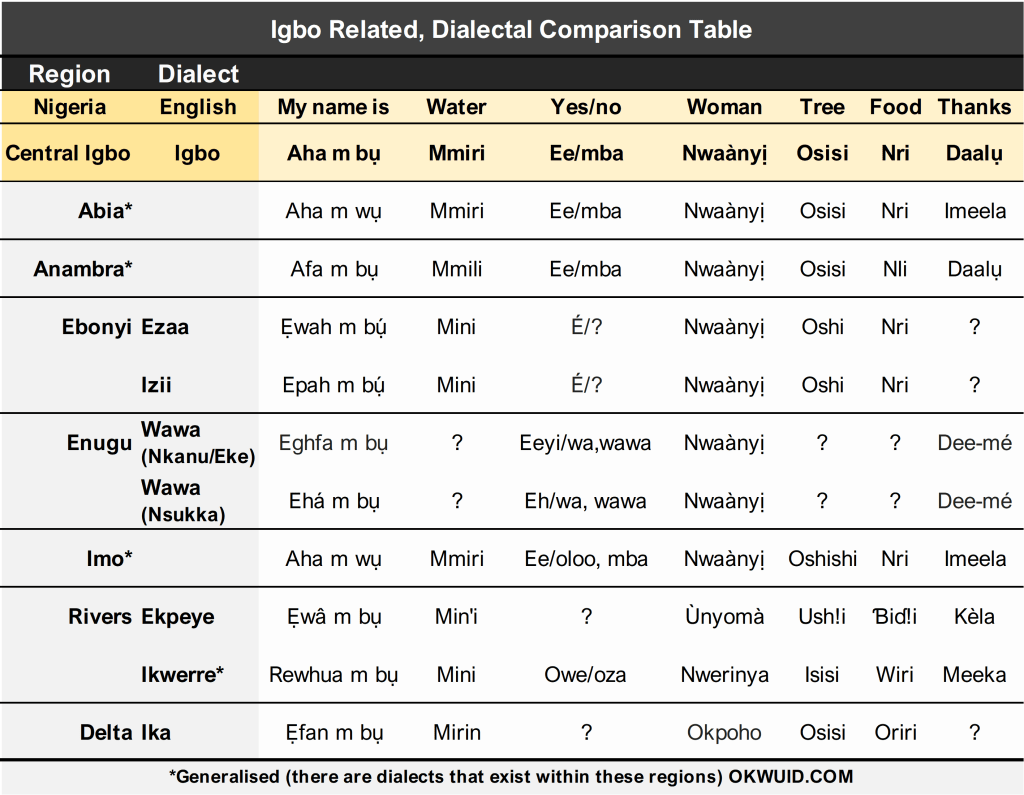1024x795 pixels.
Task: Click the Izii dialect cell
Action: click(x=156, y=384)
